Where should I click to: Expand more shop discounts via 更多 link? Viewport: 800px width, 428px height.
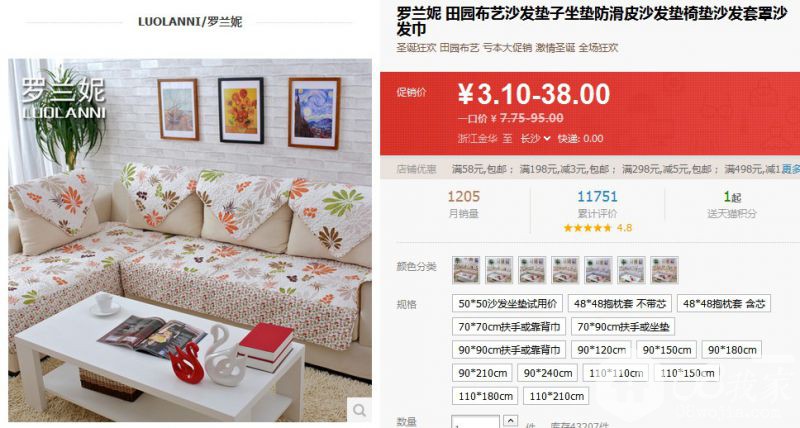791,169
